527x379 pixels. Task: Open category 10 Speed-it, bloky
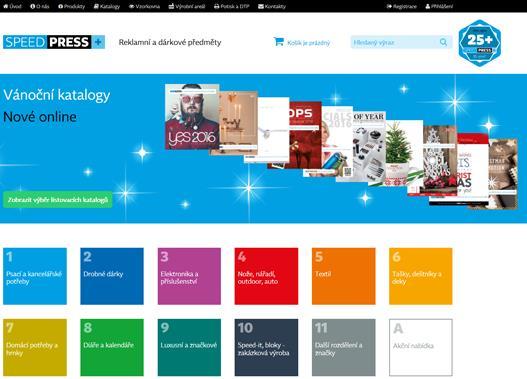[x=266, y=347]
